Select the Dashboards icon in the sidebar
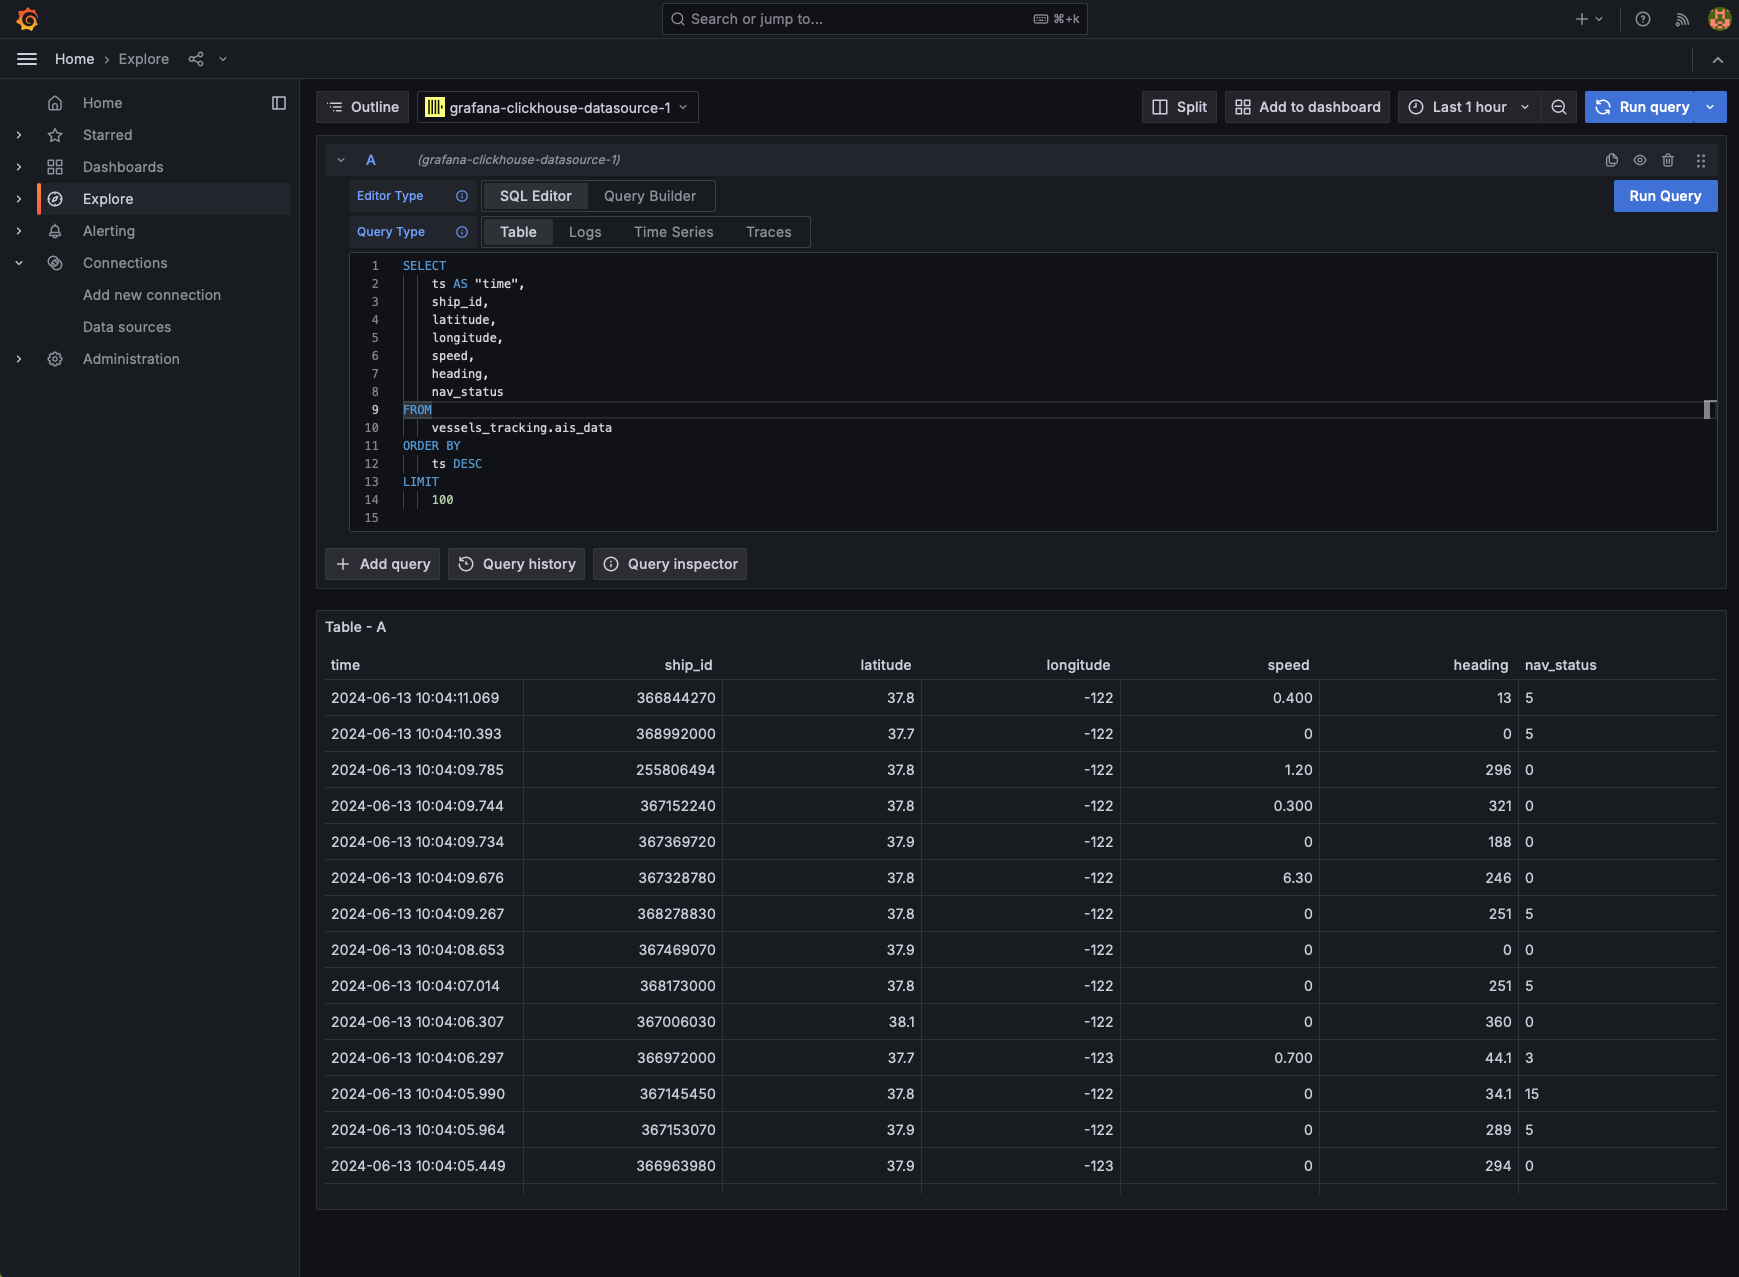 (x=55, y=167)
